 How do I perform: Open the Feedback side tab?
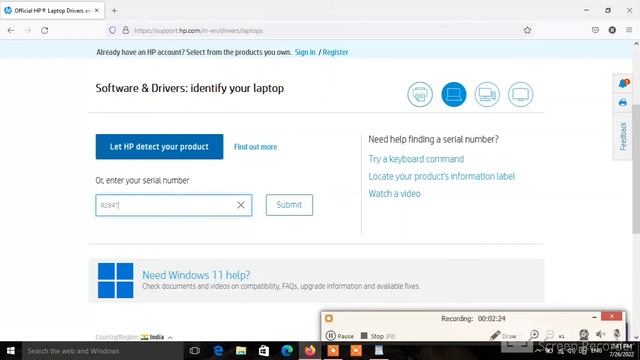pyautogui.click(x=623, y=136)
